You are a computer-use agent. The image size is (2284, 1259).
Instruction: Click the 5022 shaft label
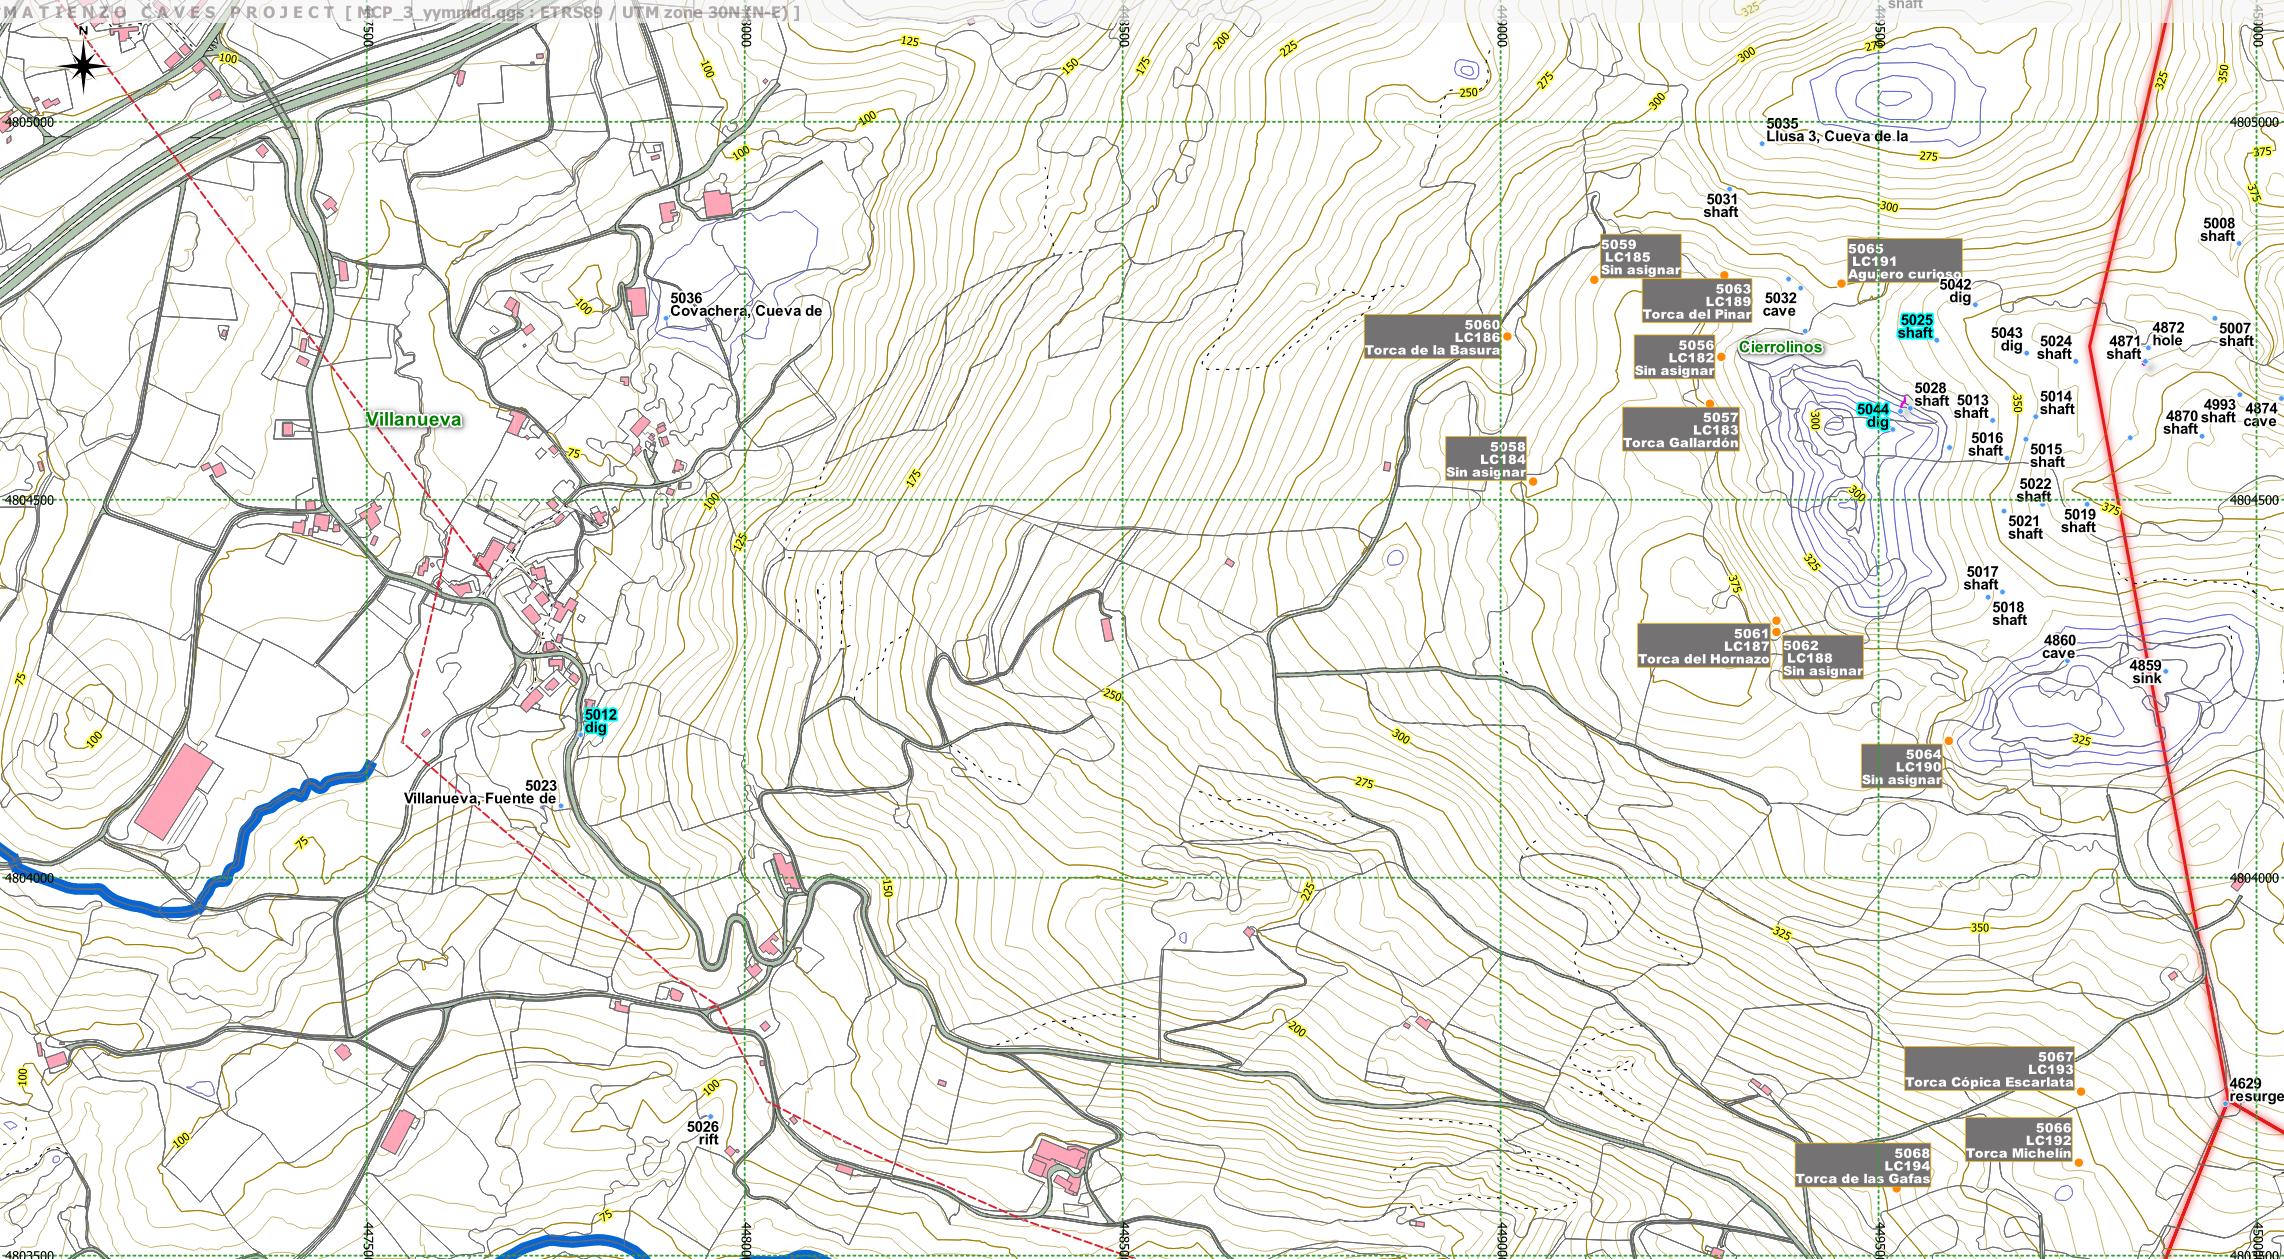2034,489
